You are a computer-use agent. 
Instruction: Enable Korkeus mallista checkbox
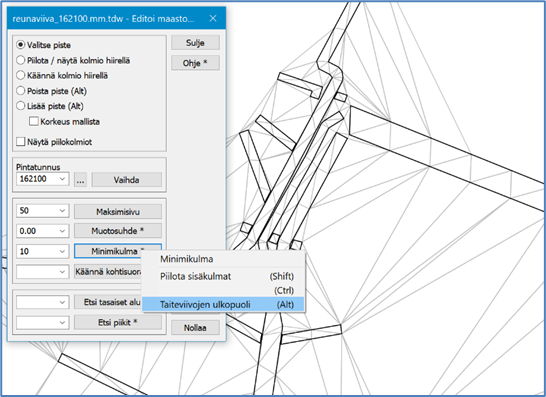[x=34, y=121]
